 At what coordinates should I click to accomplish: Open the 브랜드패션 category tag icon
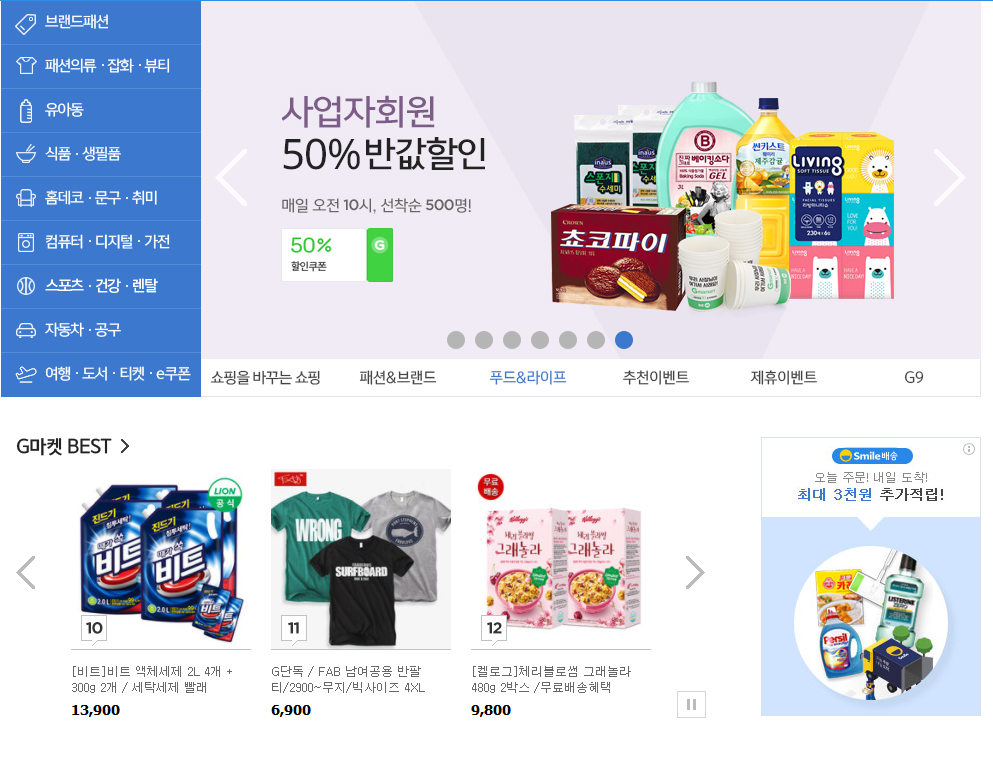tap(25, 23)
